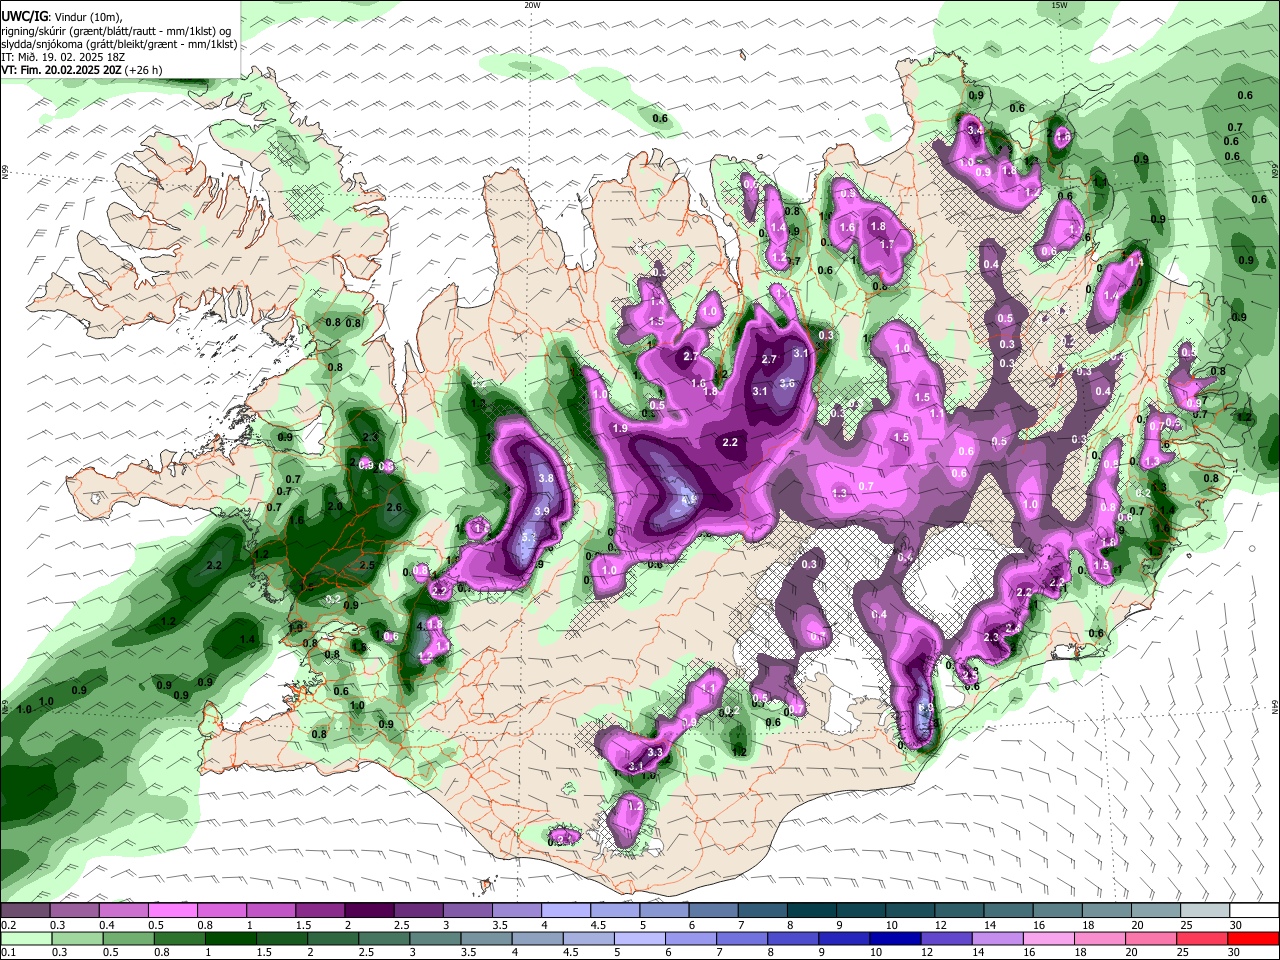Screen dimensions: 1280x960
Task: Click the '20W' longitude label at top
Action: 532,5
